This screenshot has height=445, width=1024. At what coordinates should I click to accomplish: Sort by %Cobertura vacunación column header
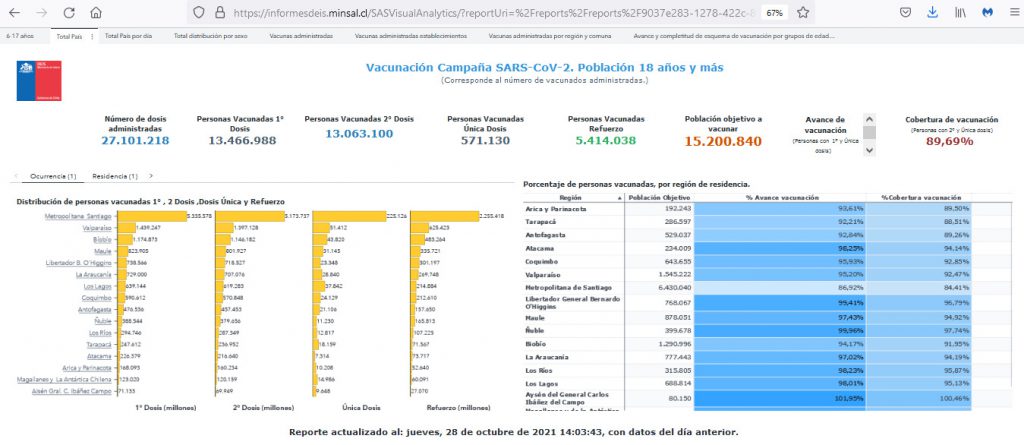pos(918,197)
